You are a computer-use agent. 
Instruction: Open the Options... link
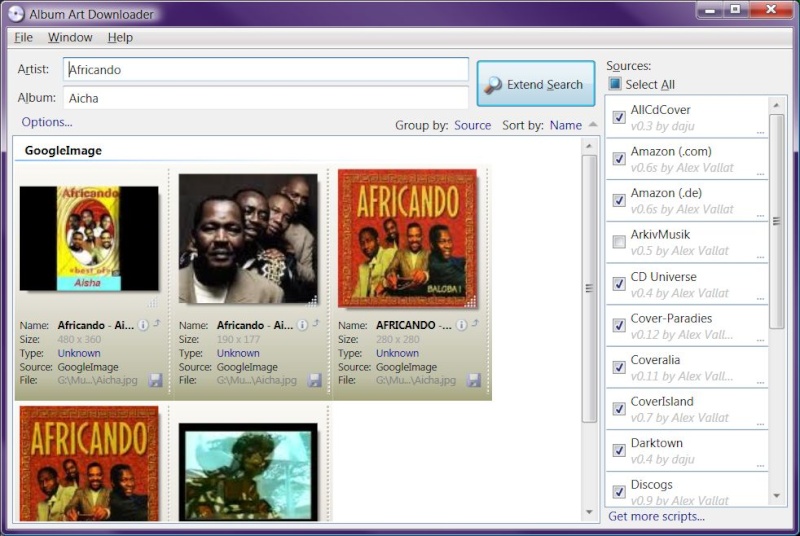pyautogui.click(x=47, y=122)
